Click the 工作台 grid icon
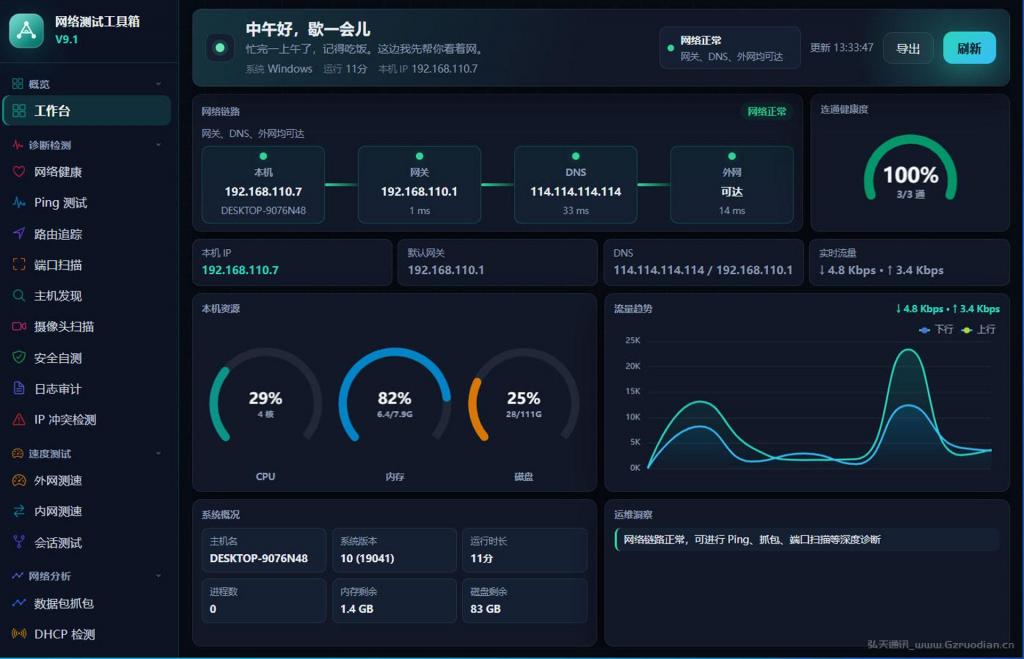 click(19, 110)
